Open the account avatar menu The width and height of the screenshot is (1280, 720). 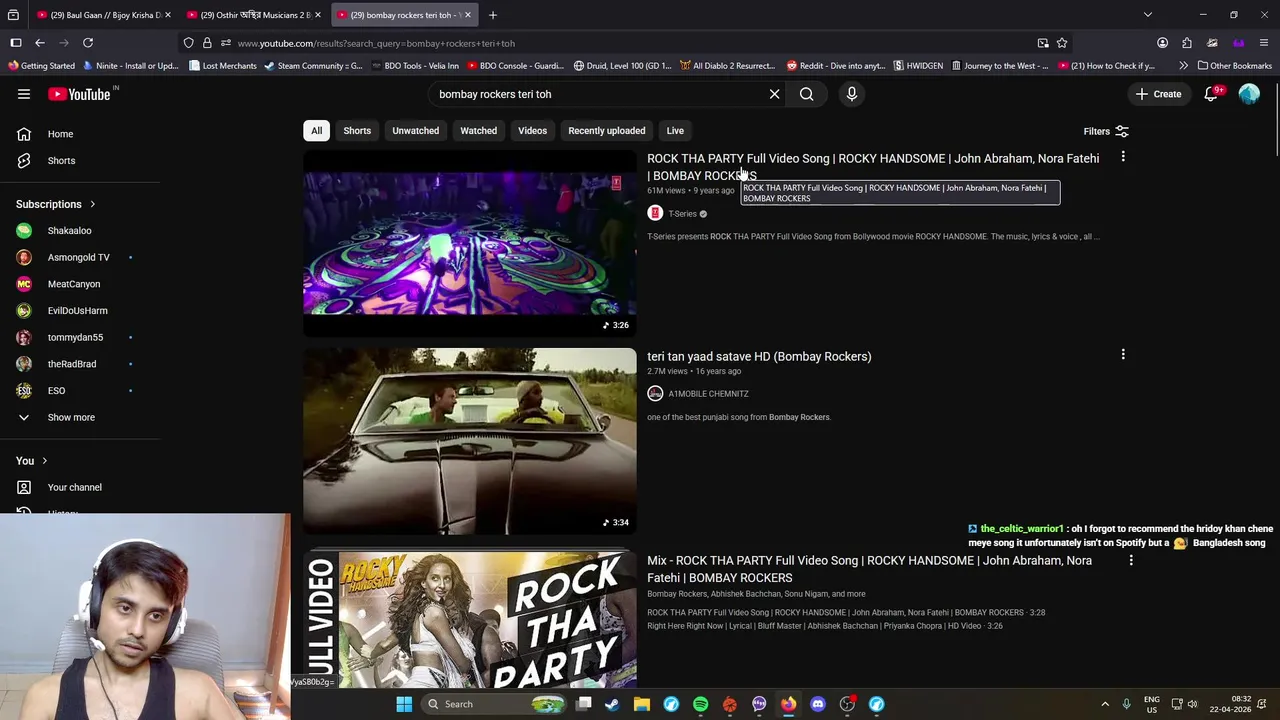[1249, 94]
